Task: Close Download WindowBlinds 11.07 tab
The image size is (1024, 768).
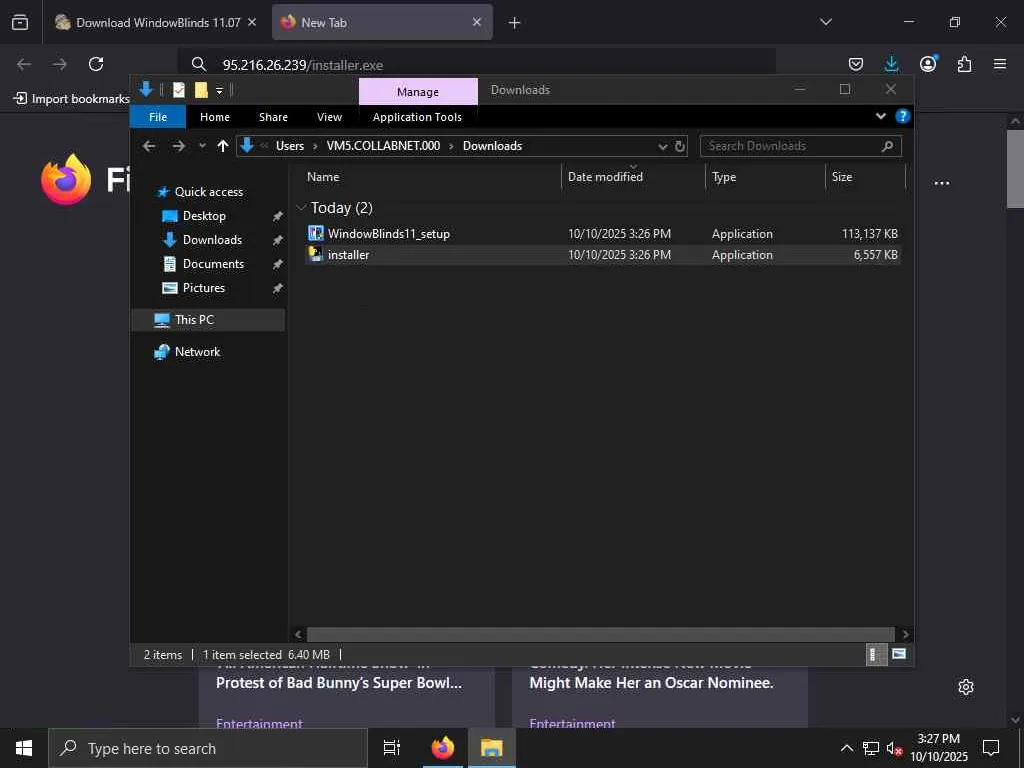Action: tap(252, 22)
